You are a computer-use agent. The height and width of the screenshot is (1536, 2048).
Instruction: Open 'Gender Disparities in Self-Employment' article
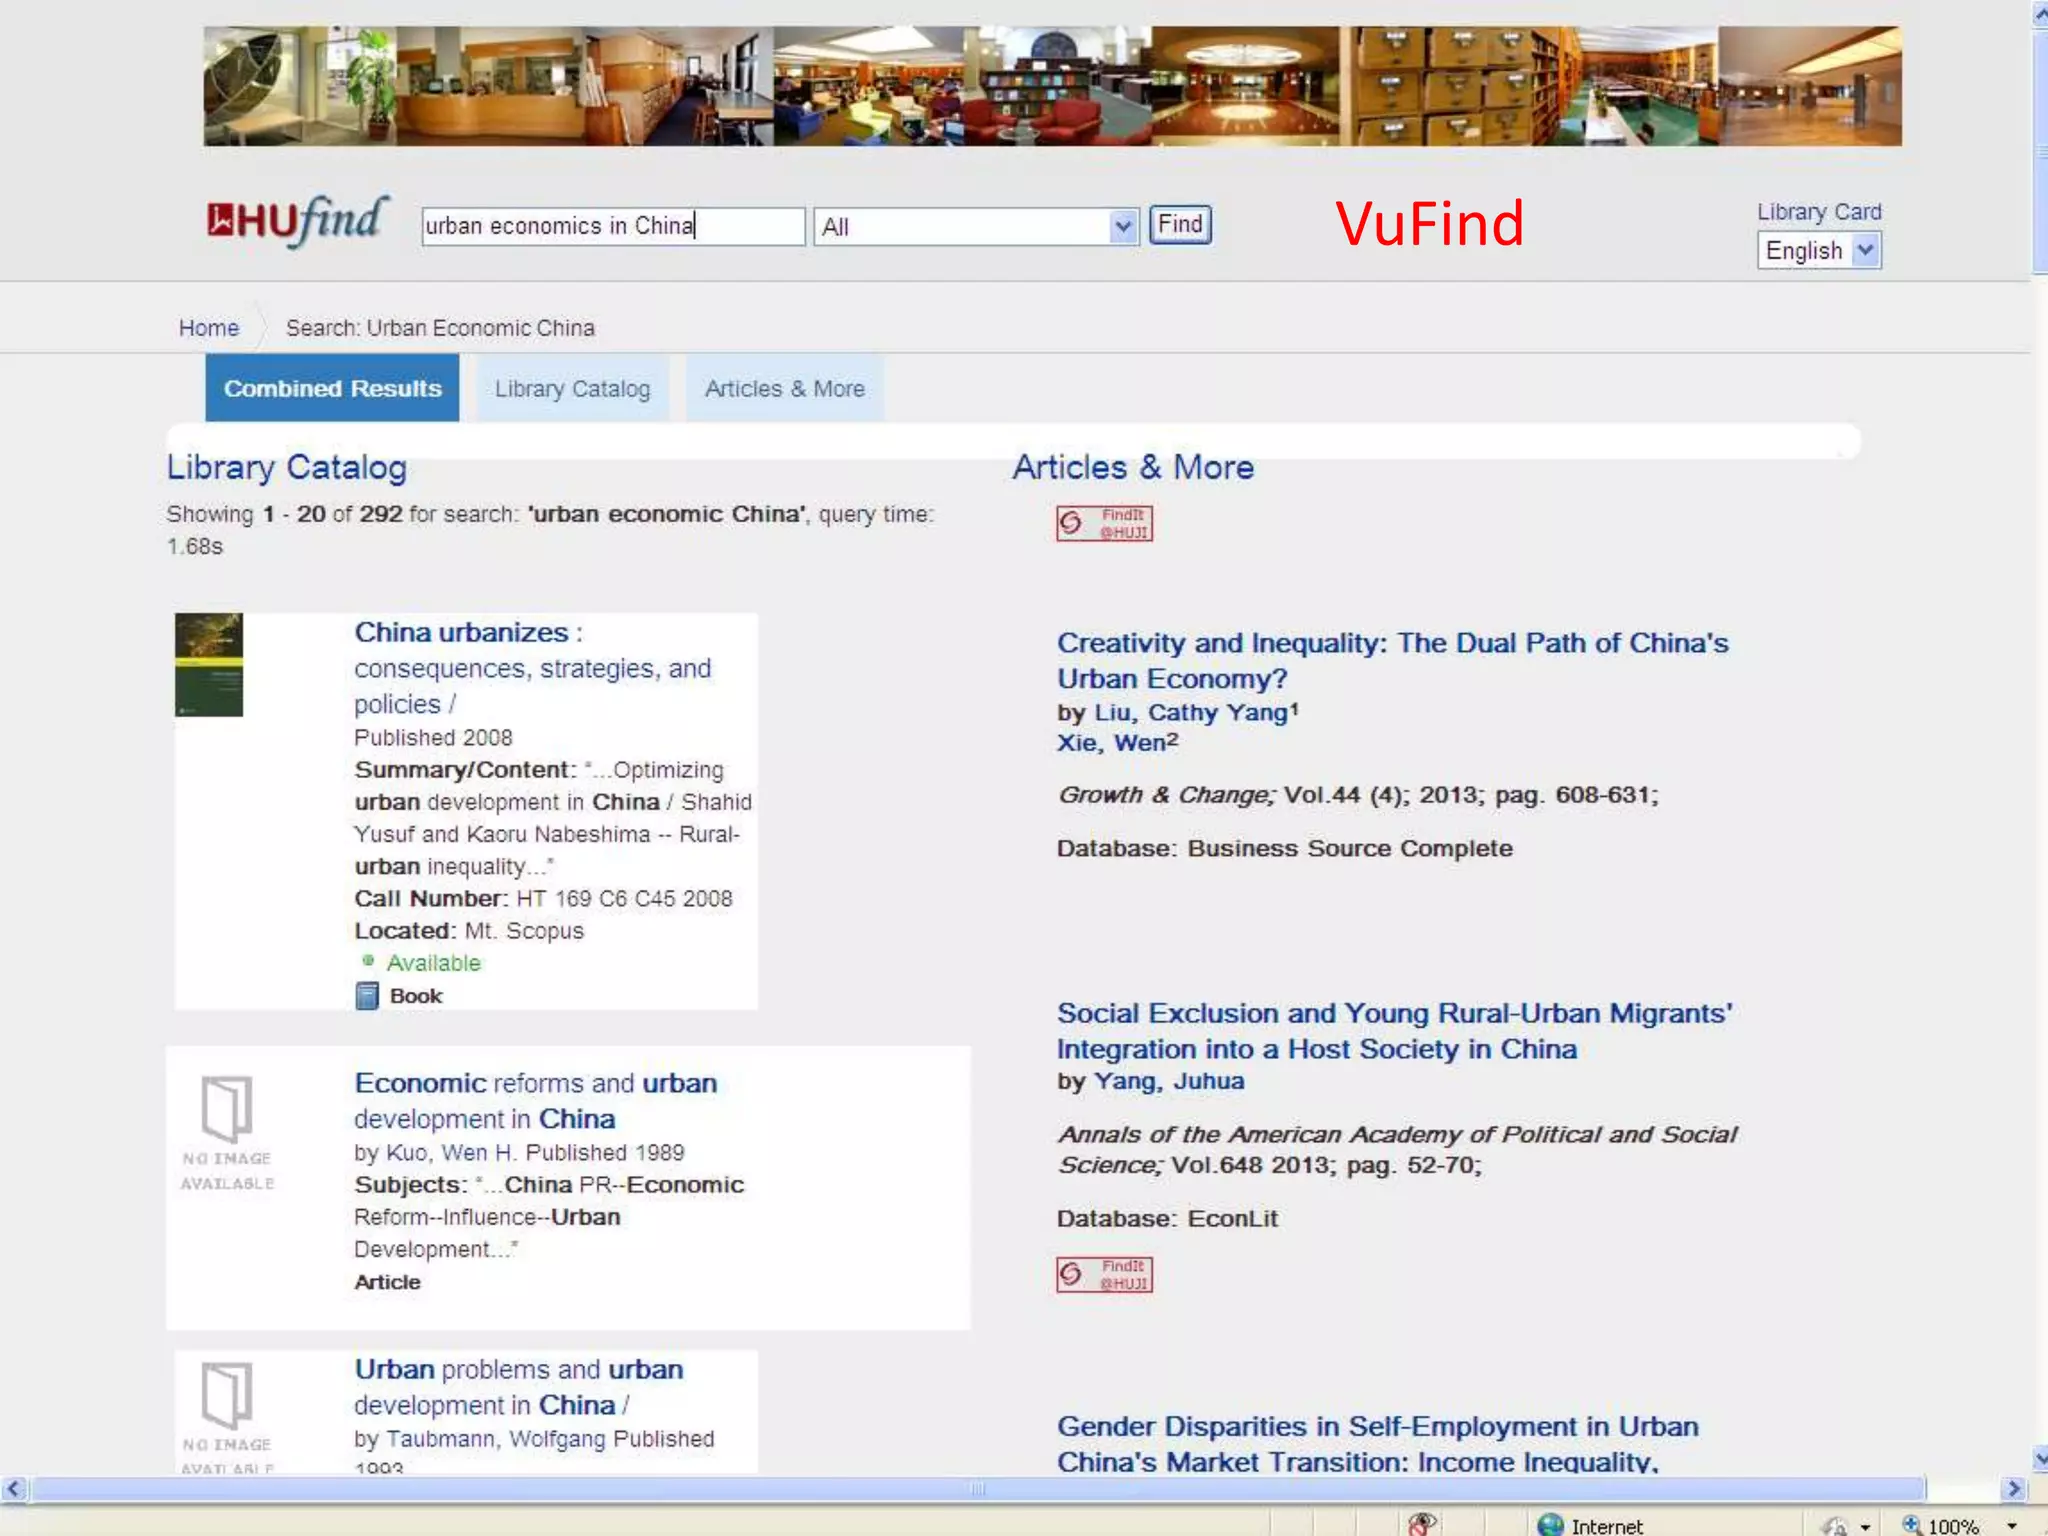coord(1378,1443)
